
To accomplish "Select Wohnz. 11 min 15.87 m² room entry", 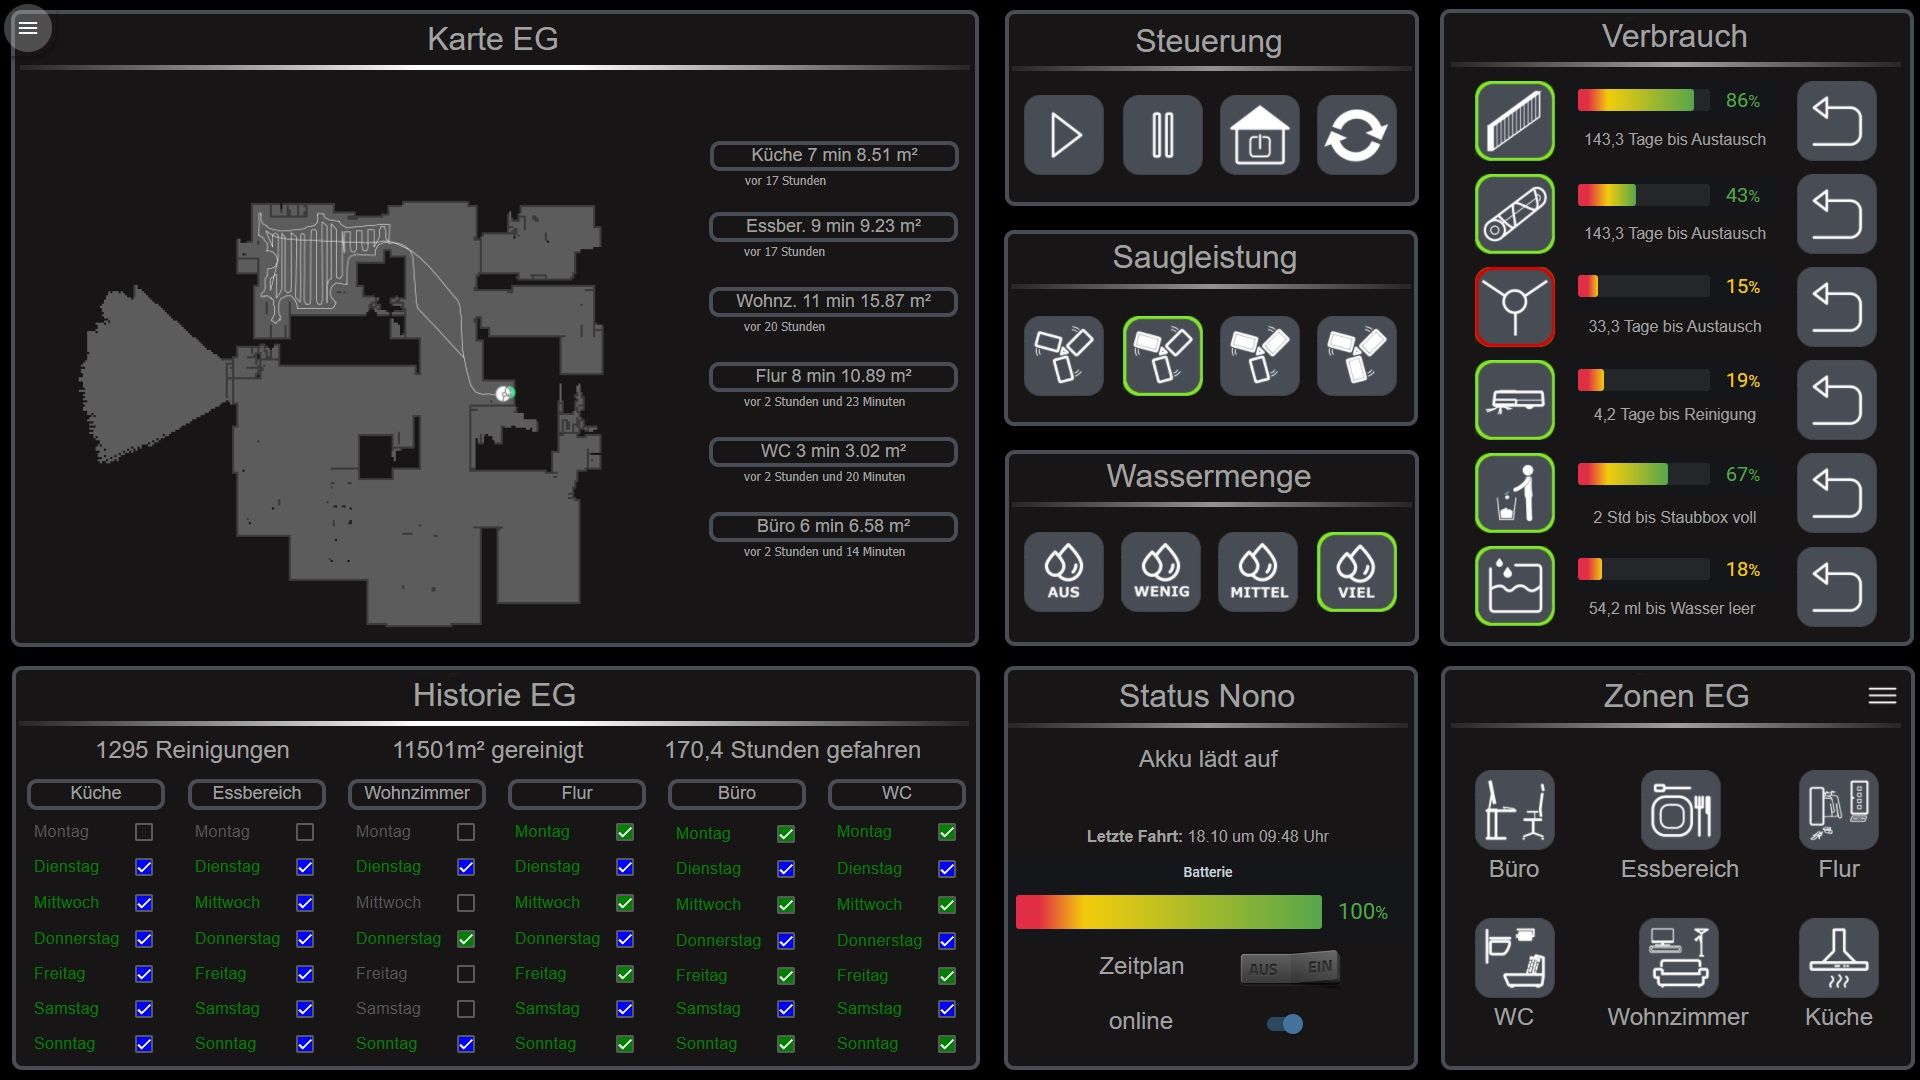I will coord(833,301).
